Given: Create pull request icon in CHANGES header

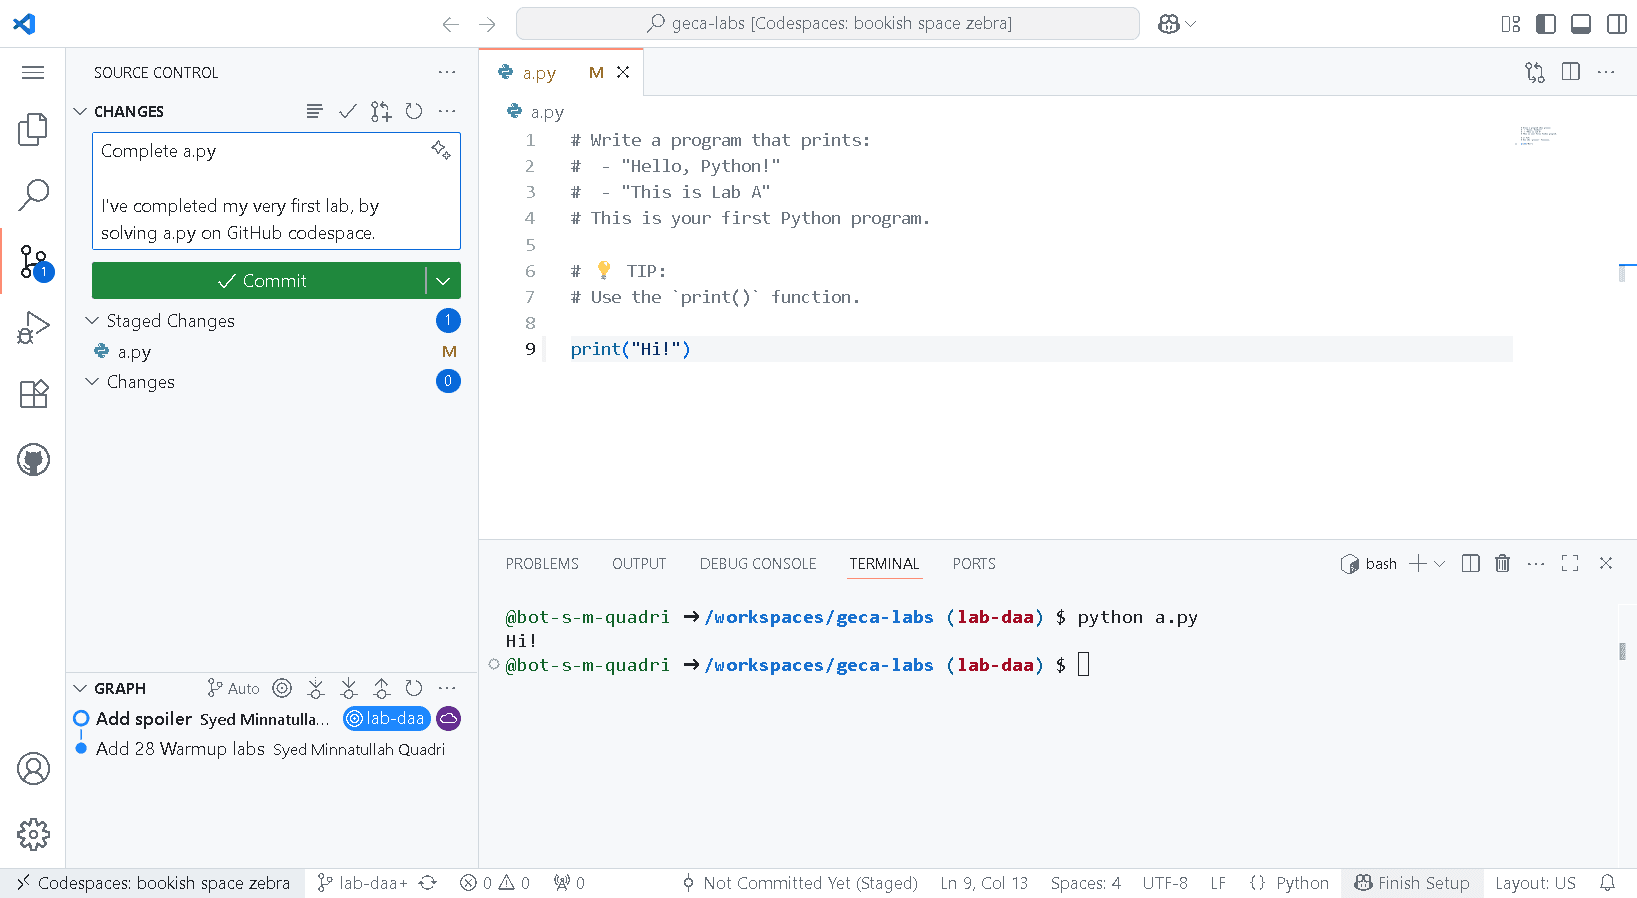Looking at the screenshot, I should (x=381, y=111).
